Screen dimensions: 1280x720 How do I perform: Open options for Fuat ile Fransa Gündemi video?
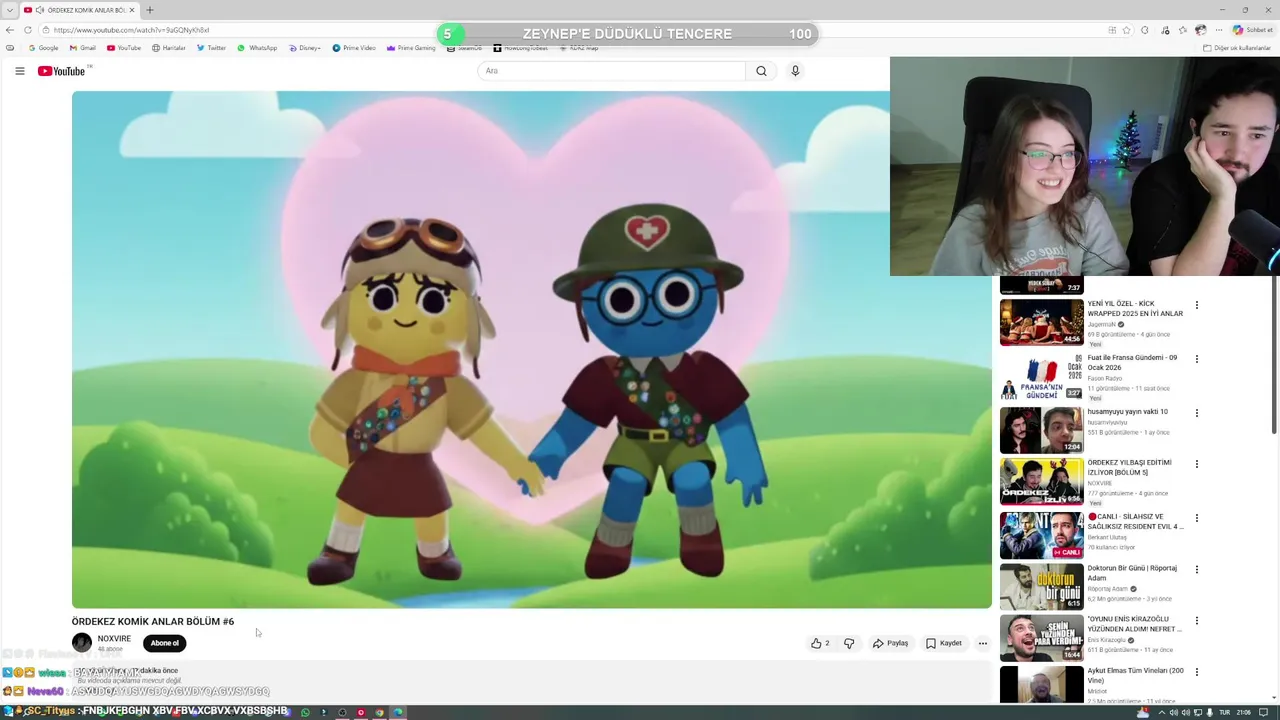[x=1196, y=359]
